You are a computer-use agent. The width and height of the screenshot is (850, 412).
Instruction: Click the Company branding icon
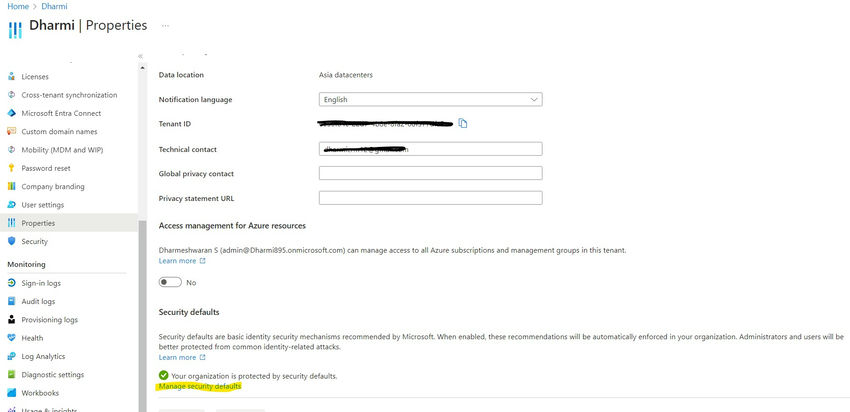[x=11, y=186]
